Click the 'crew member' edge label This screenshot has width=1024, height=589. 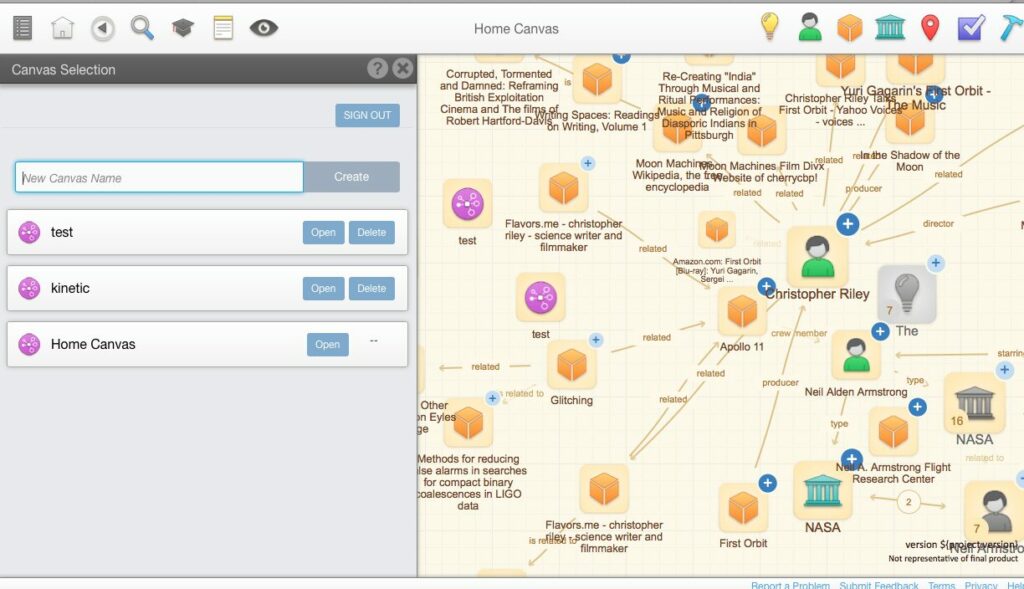tap(799, 333)
